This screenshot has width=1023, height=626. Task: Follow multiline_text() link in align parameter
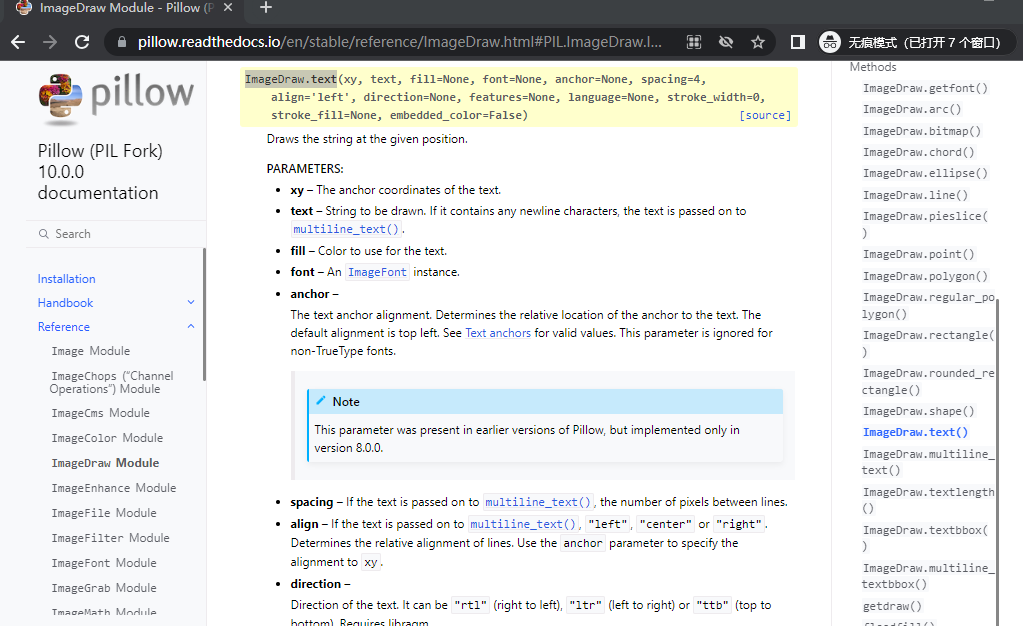(523, 524)
